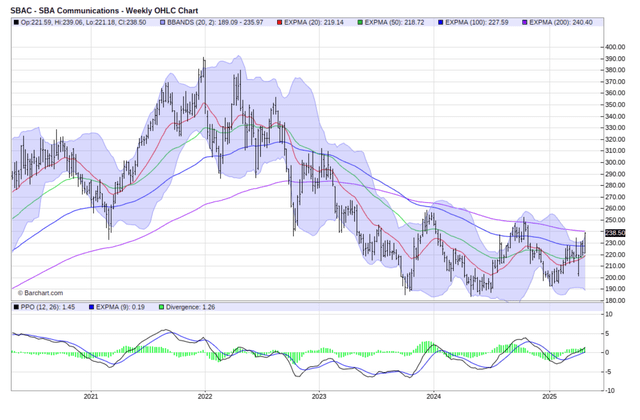Click the purple EXPMA (200) legend swatch
Image resolution: width=640 pixels, height=420 pixels.
coord(525,22)
